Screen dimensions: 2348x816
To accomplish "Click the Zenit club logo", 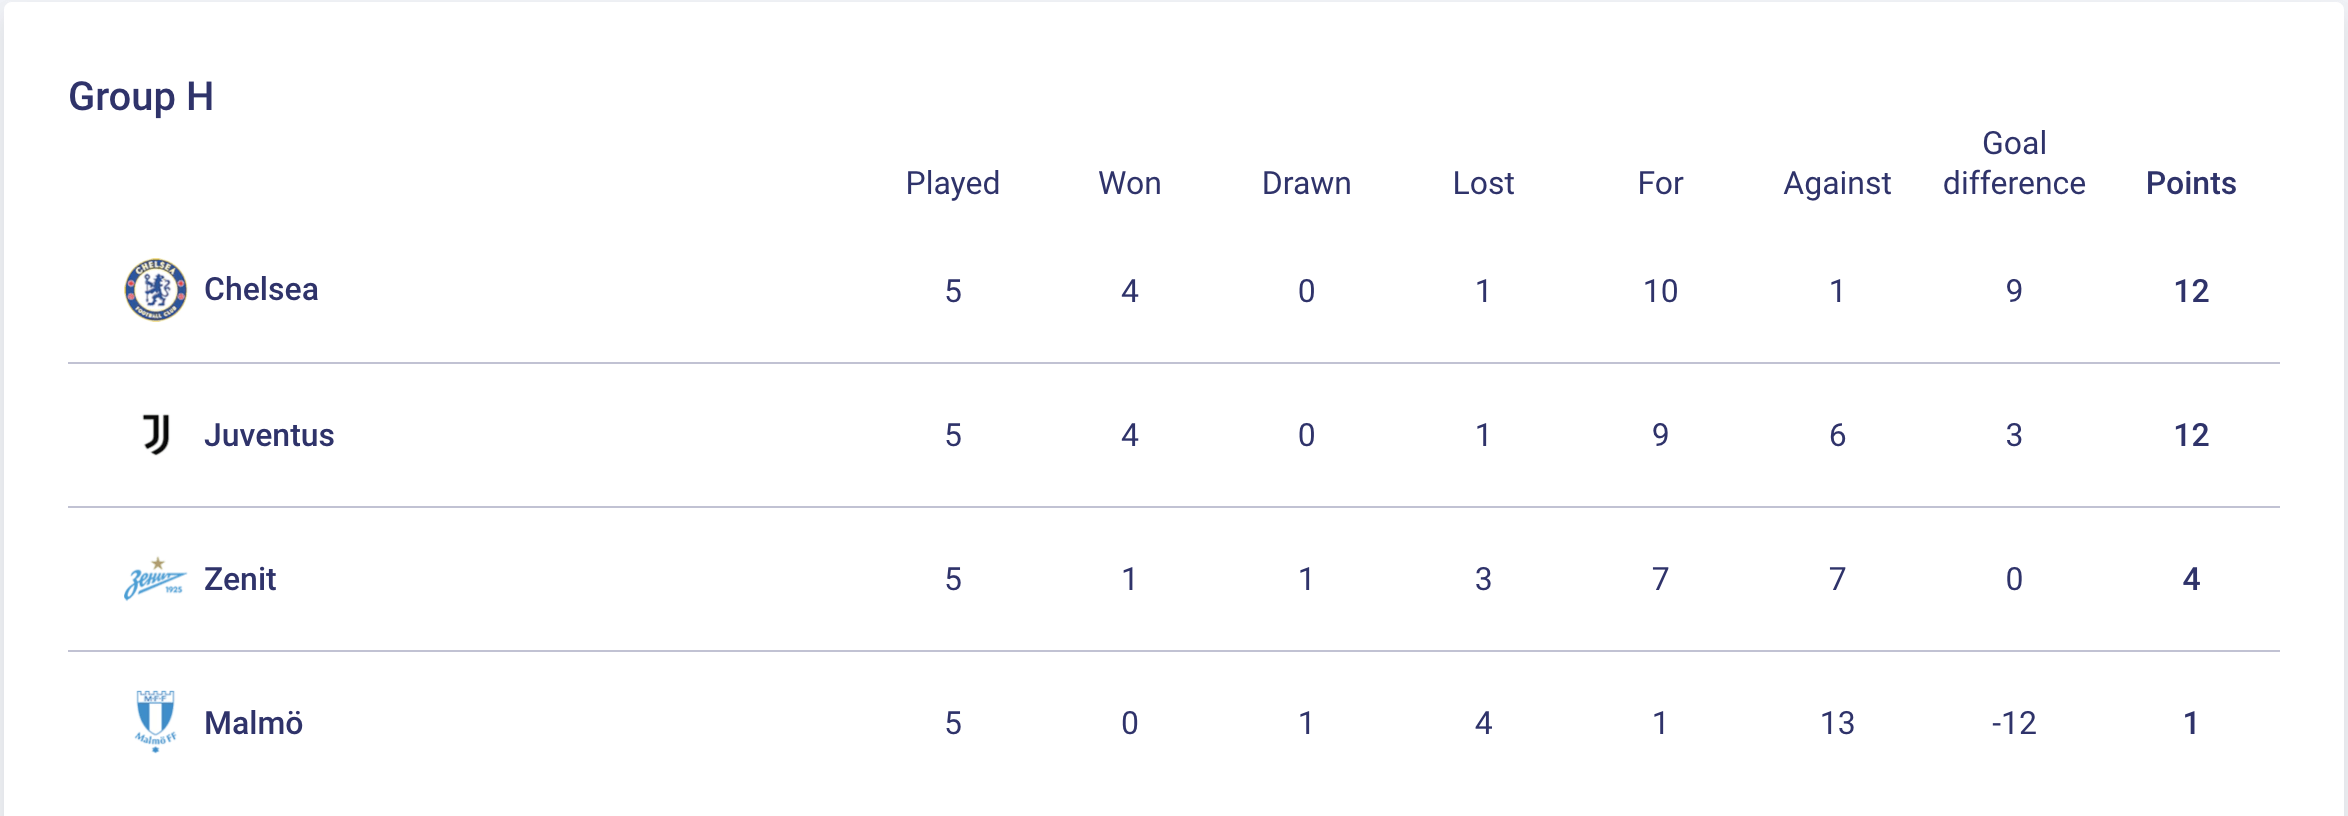I will [x=155, y=579].
